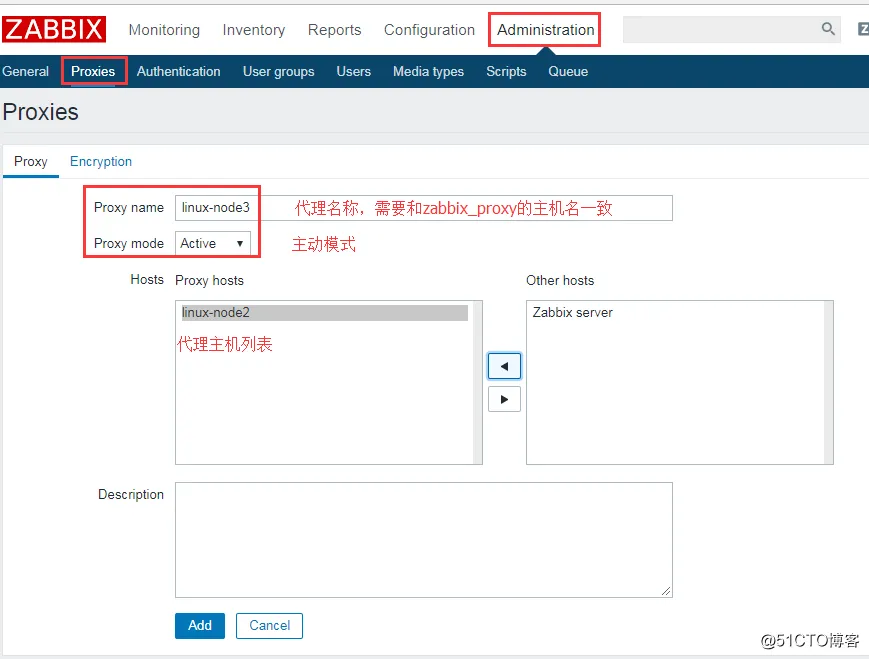Select the Proxies submenu item
The height and width of the screenshot is (659, 869).
pyautogui.click(x=93, y=71)
